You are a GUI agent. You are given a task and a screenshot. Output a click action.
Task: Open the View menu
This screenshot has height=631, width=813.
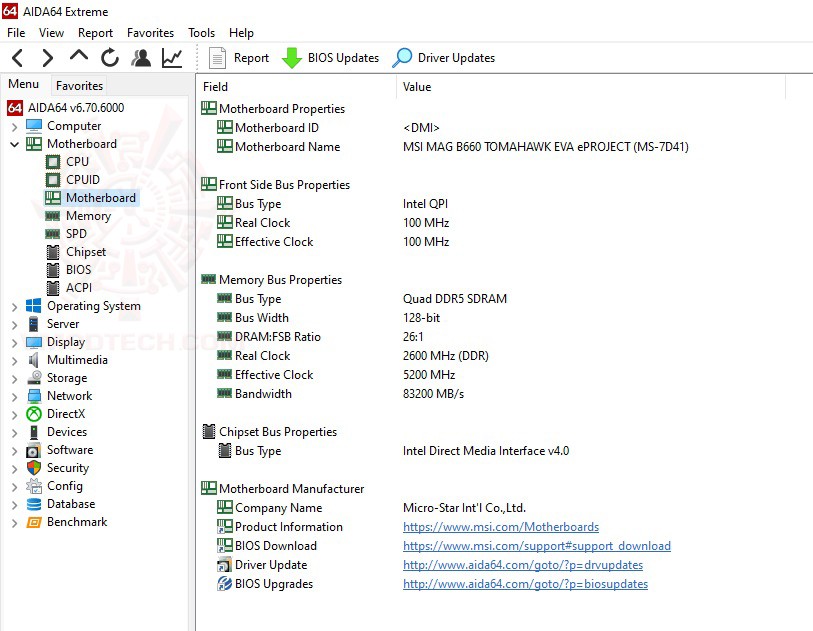pos(51,33)
